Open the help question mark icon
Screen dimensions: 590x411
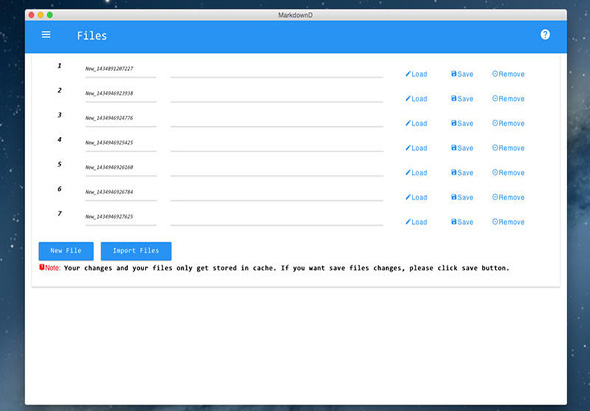(x=545, y=35)
